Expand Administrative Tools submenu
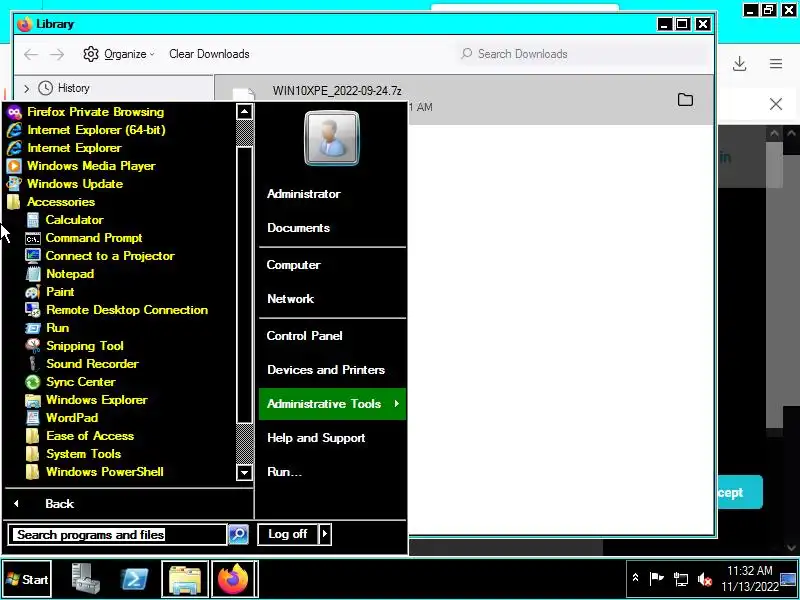Screen dimensions: 800x600 (332, 404)
